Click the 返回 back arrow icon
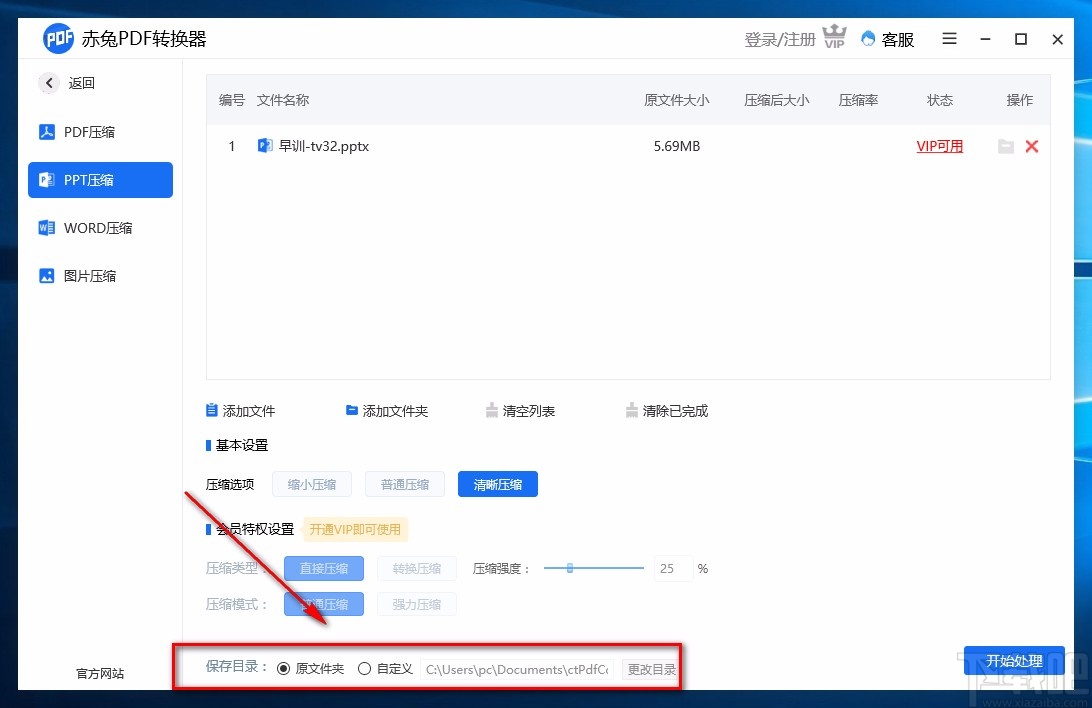This screenshot has width=1092, height=708. point(48,83)
